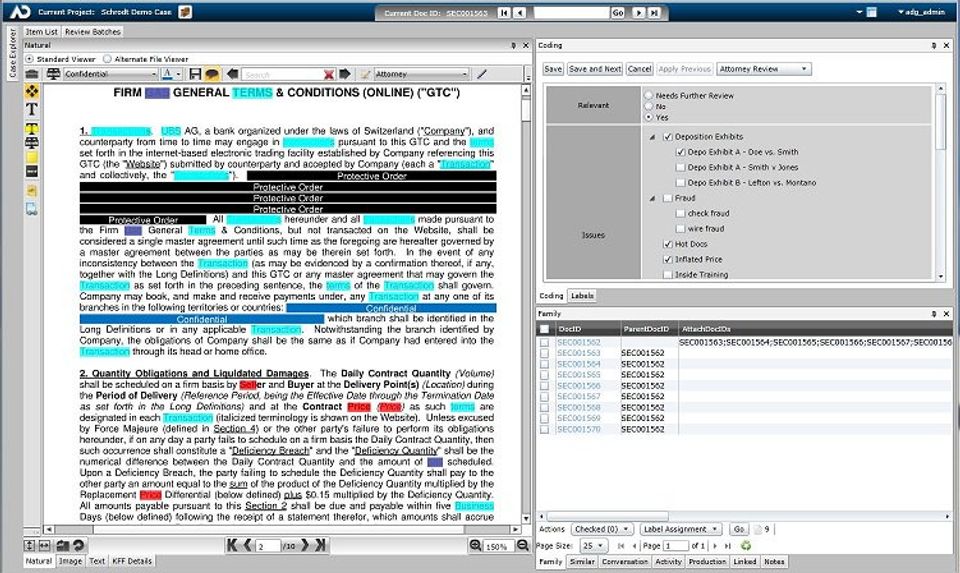This screenshot has height=573, width=960.
Task: Open the adg_admin user menu
Action: 921,12
